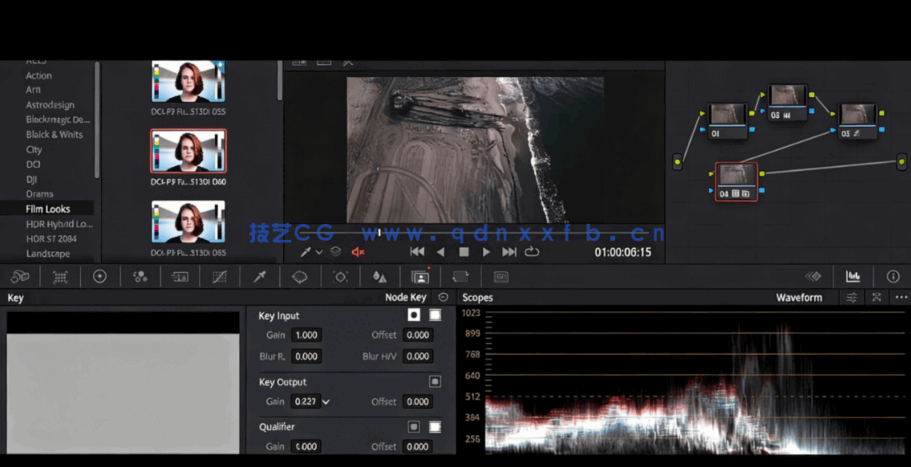Select the LUT thumbnail ending in D65
911x467 pixels.
click(188, 221)
